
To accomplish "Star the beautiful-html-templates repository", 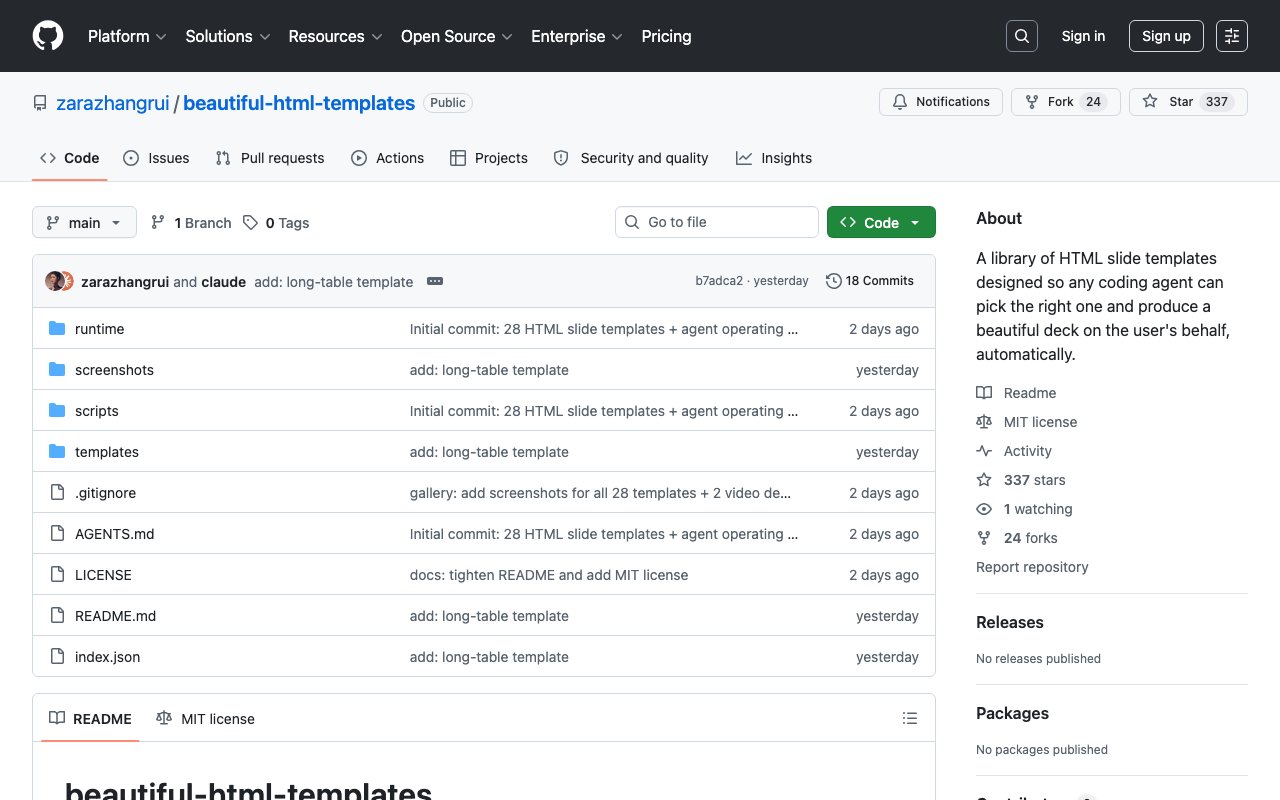I will pyautogui.click(x=1188, y=102).
